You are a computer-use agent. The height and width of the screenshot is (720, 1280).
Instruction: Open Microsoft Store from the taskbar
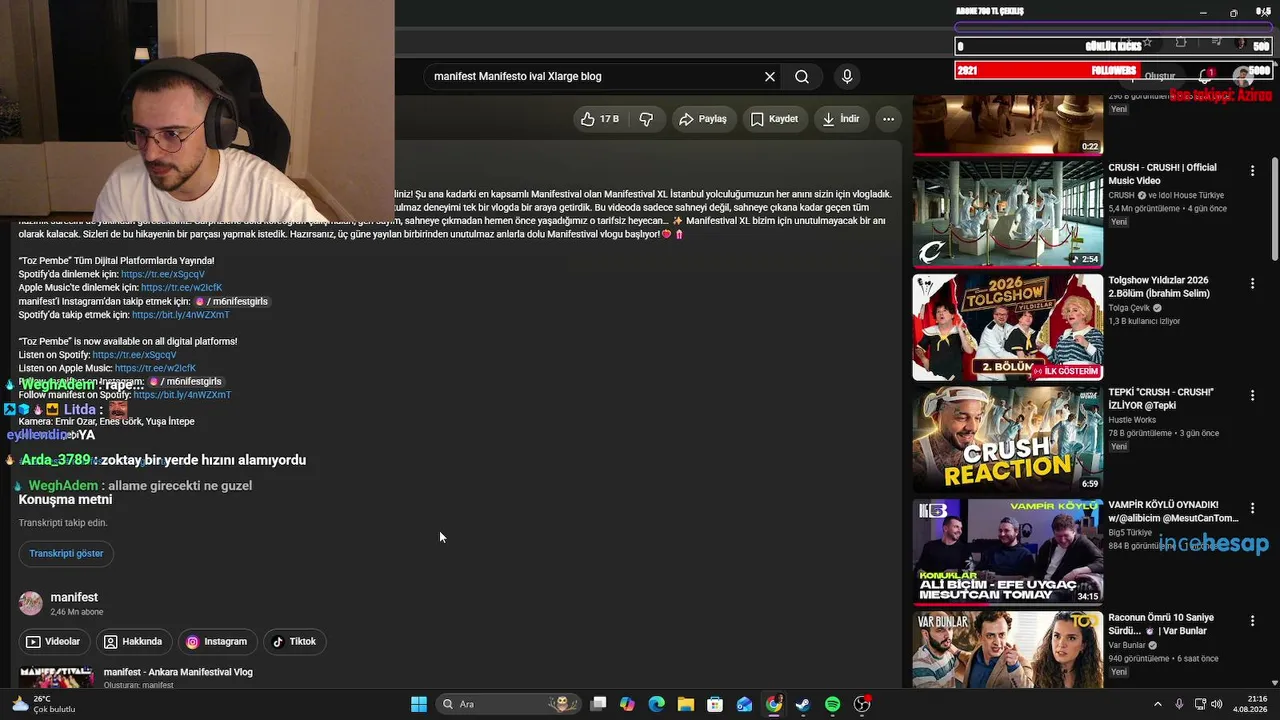(715, 704)
